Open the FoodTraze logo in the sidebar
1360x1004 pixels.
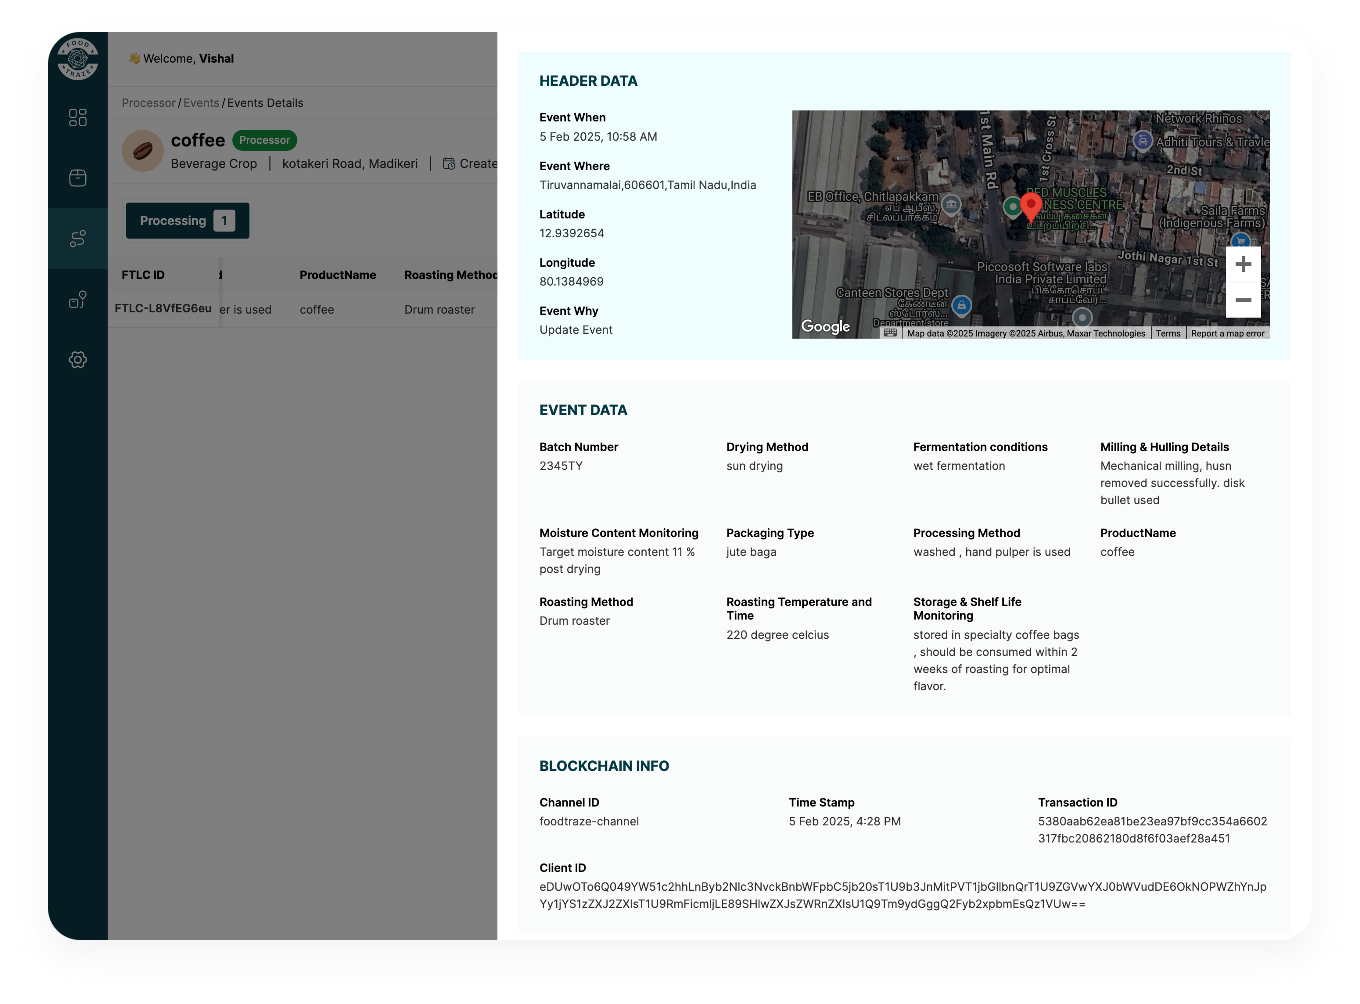coord(78,59)
